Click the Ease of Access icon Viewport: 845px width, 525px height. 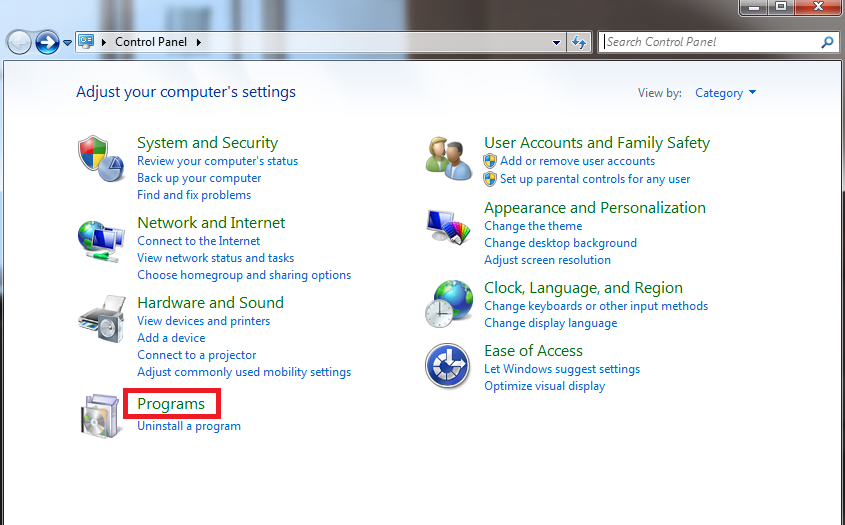447,366
